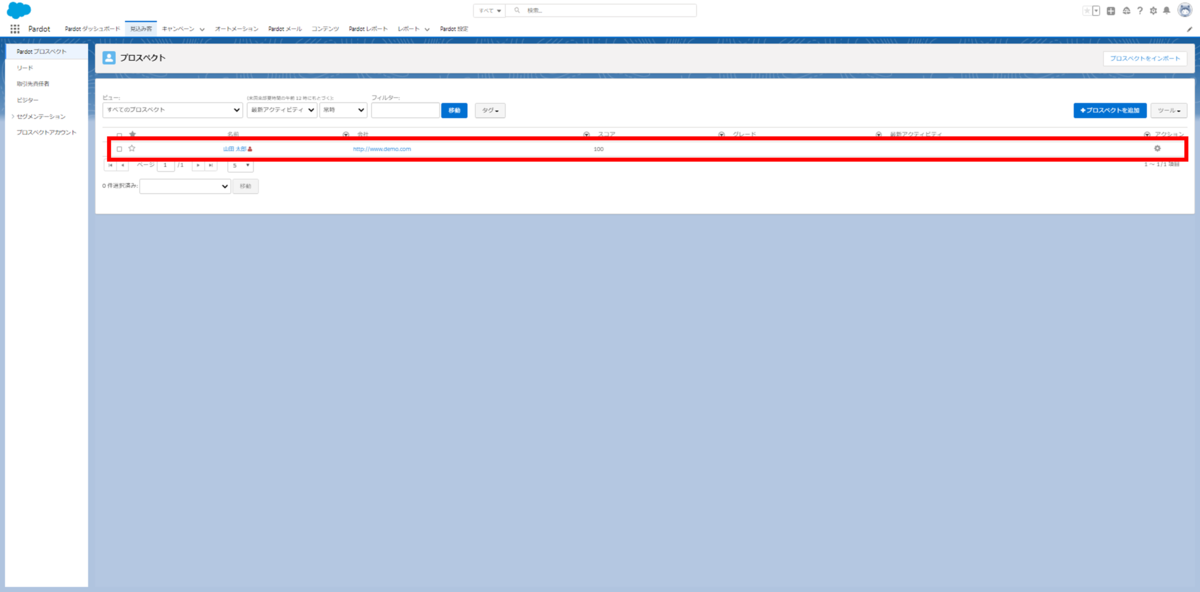Open the global actions plus icon

[1111, 10]
